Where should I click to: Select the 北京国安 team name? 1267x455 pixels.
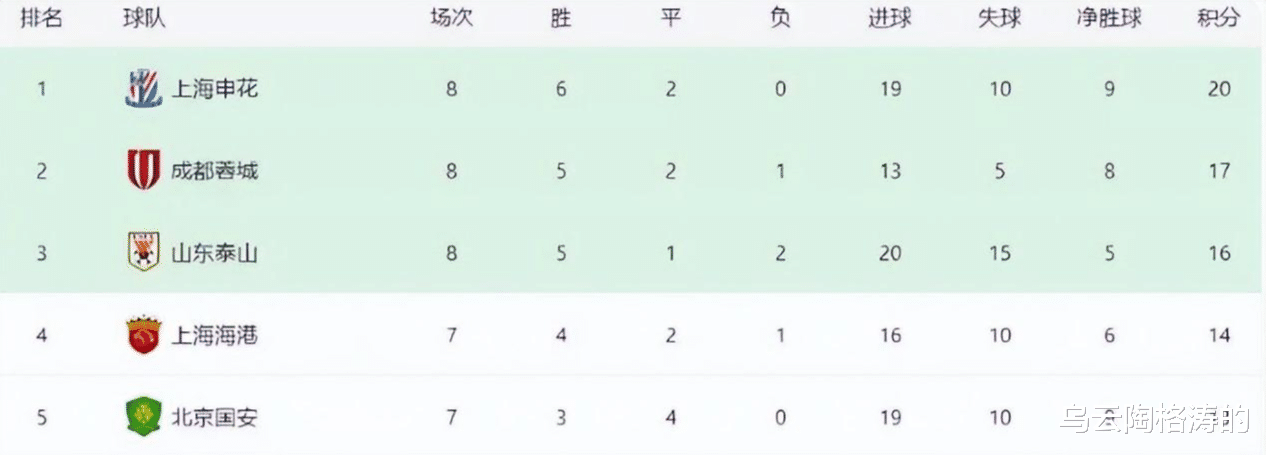(x=215, y=417)
